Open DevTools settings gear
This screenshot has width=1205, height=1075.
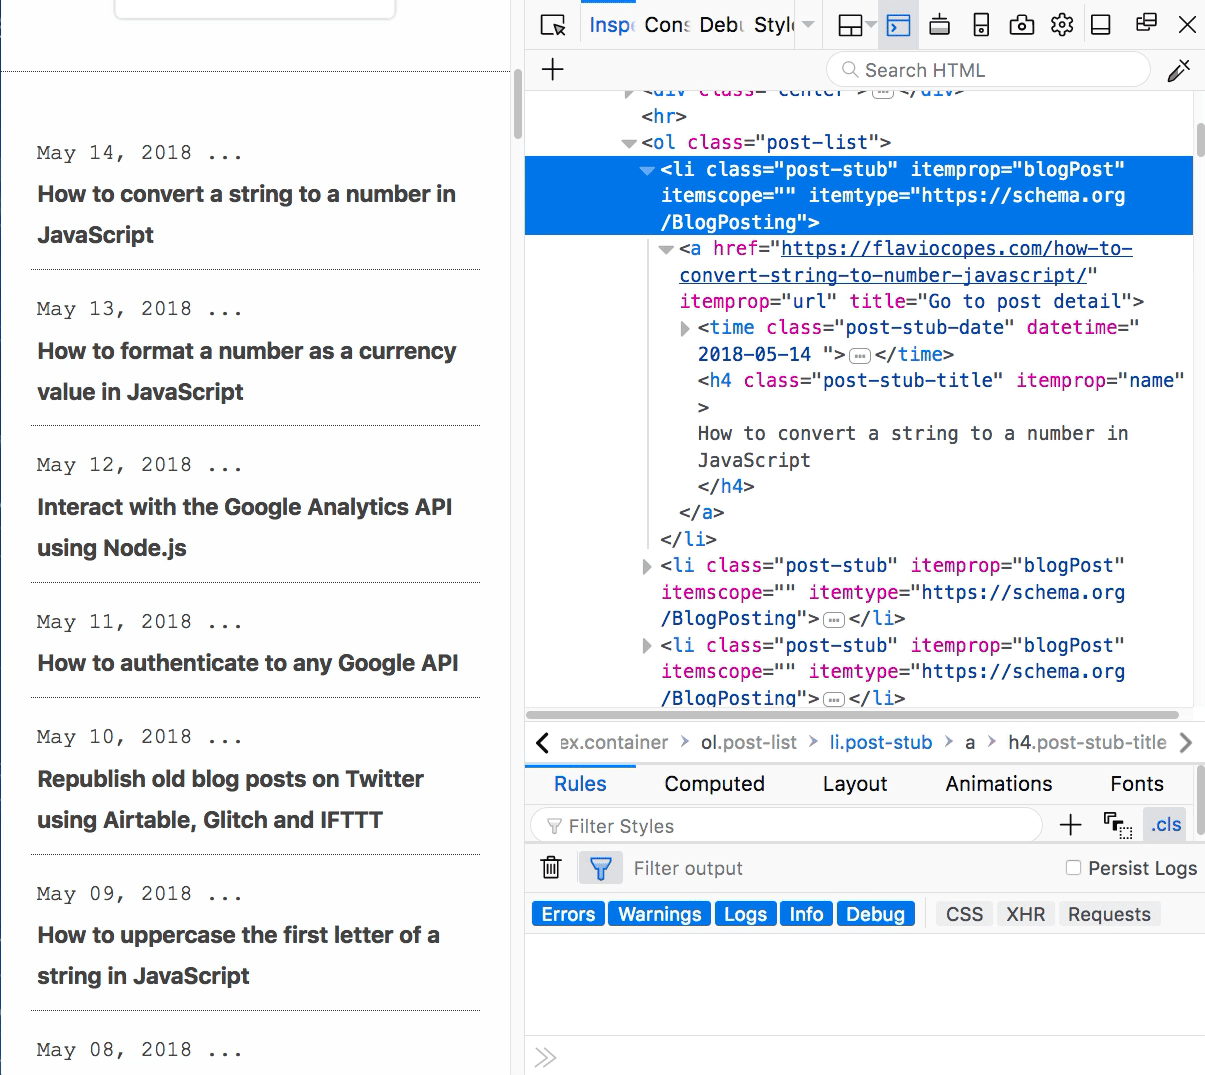click(x=1062, y=25)
